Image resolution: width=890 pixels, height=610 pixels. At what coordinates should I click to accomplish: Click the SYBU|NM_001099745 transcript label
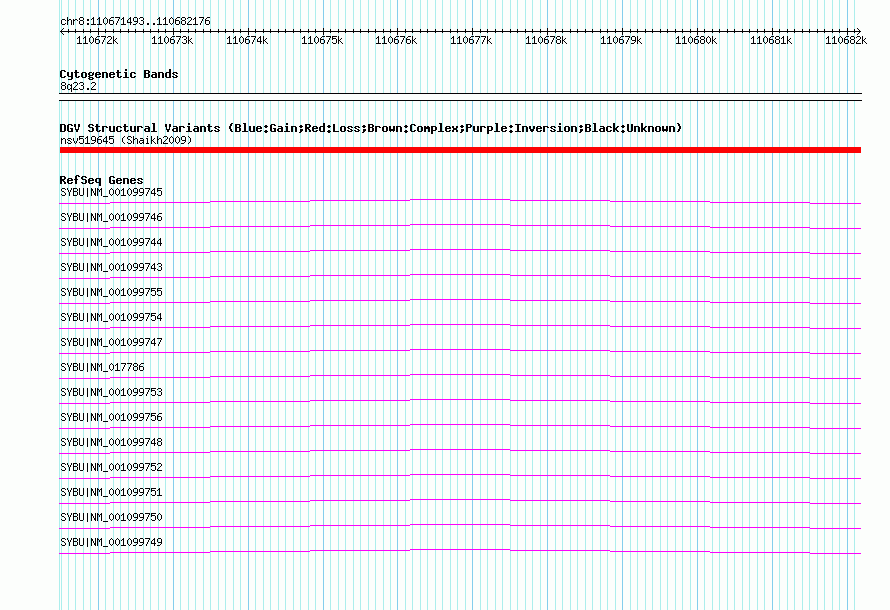pos(111,192)
